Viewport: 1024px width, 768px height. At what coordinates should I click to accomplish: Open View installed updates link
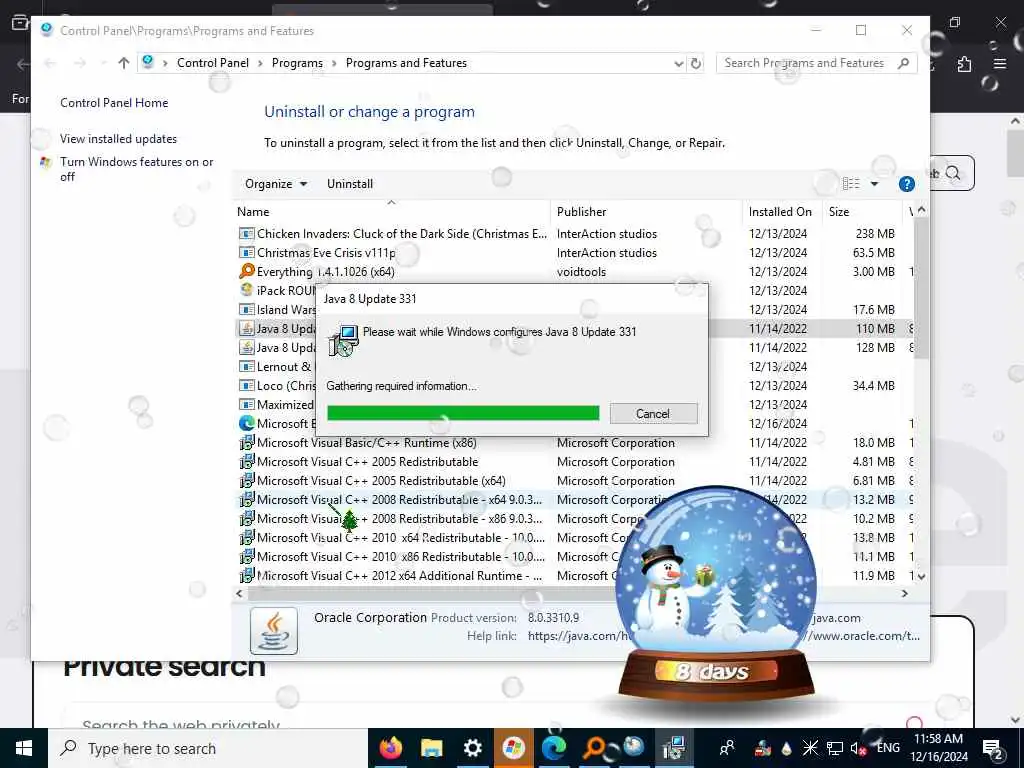pyautogui.click(x=118, y=138)
